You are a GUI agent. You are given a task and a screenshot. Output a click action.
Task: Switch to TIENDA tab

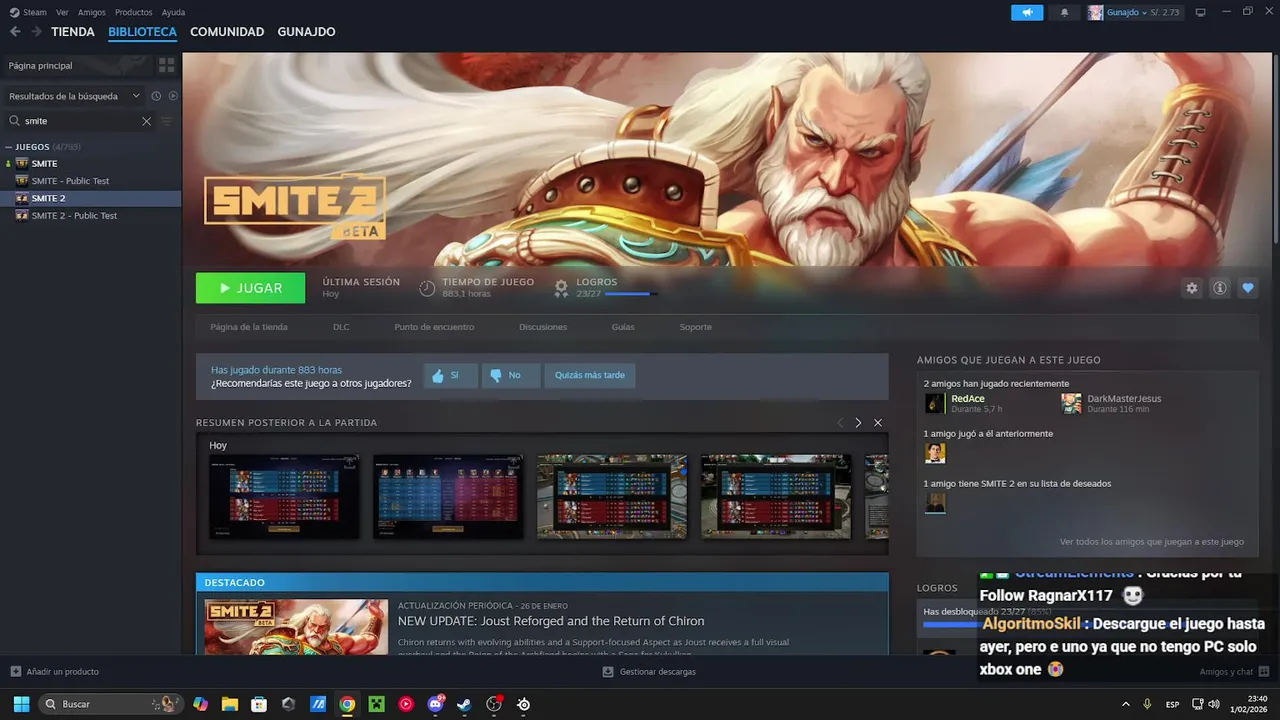point(73,32)
